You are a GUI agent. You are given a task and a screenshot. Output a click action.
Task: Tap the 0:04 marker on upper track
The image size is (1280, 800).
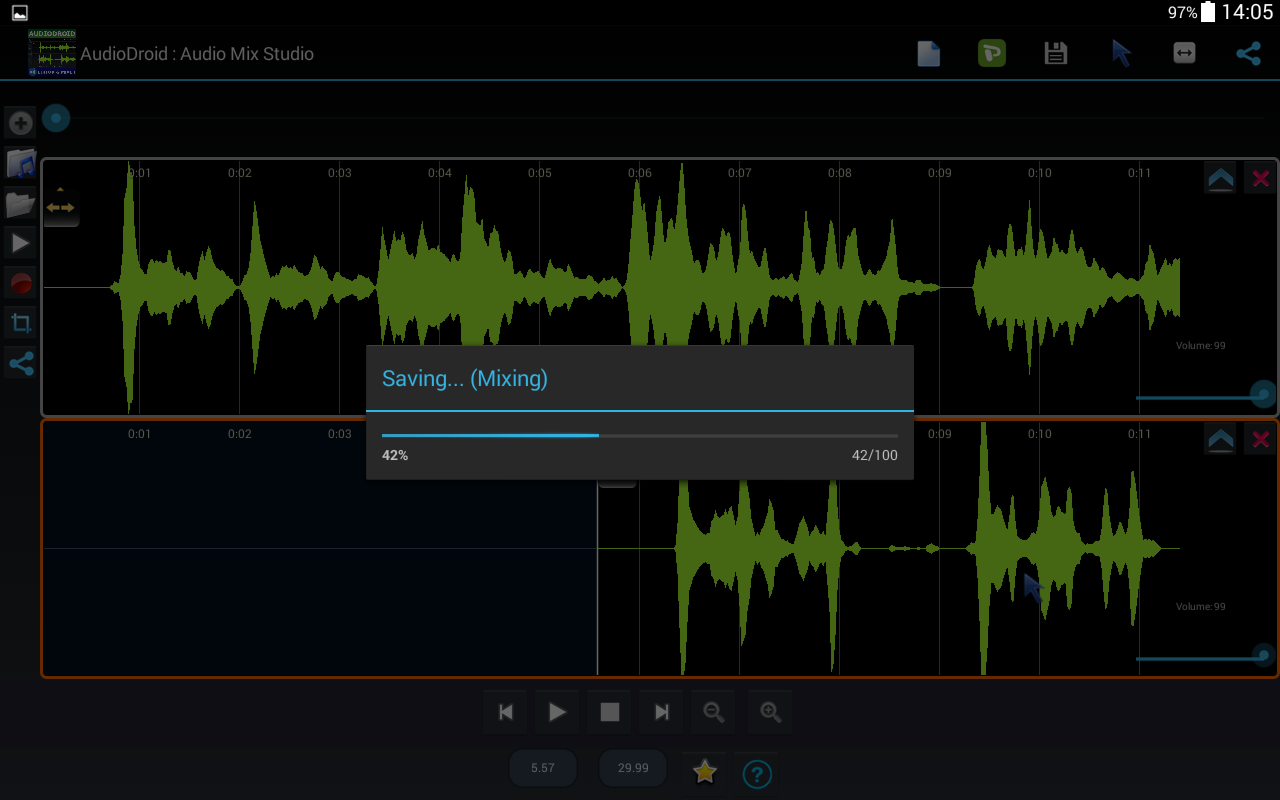(440, 173)
